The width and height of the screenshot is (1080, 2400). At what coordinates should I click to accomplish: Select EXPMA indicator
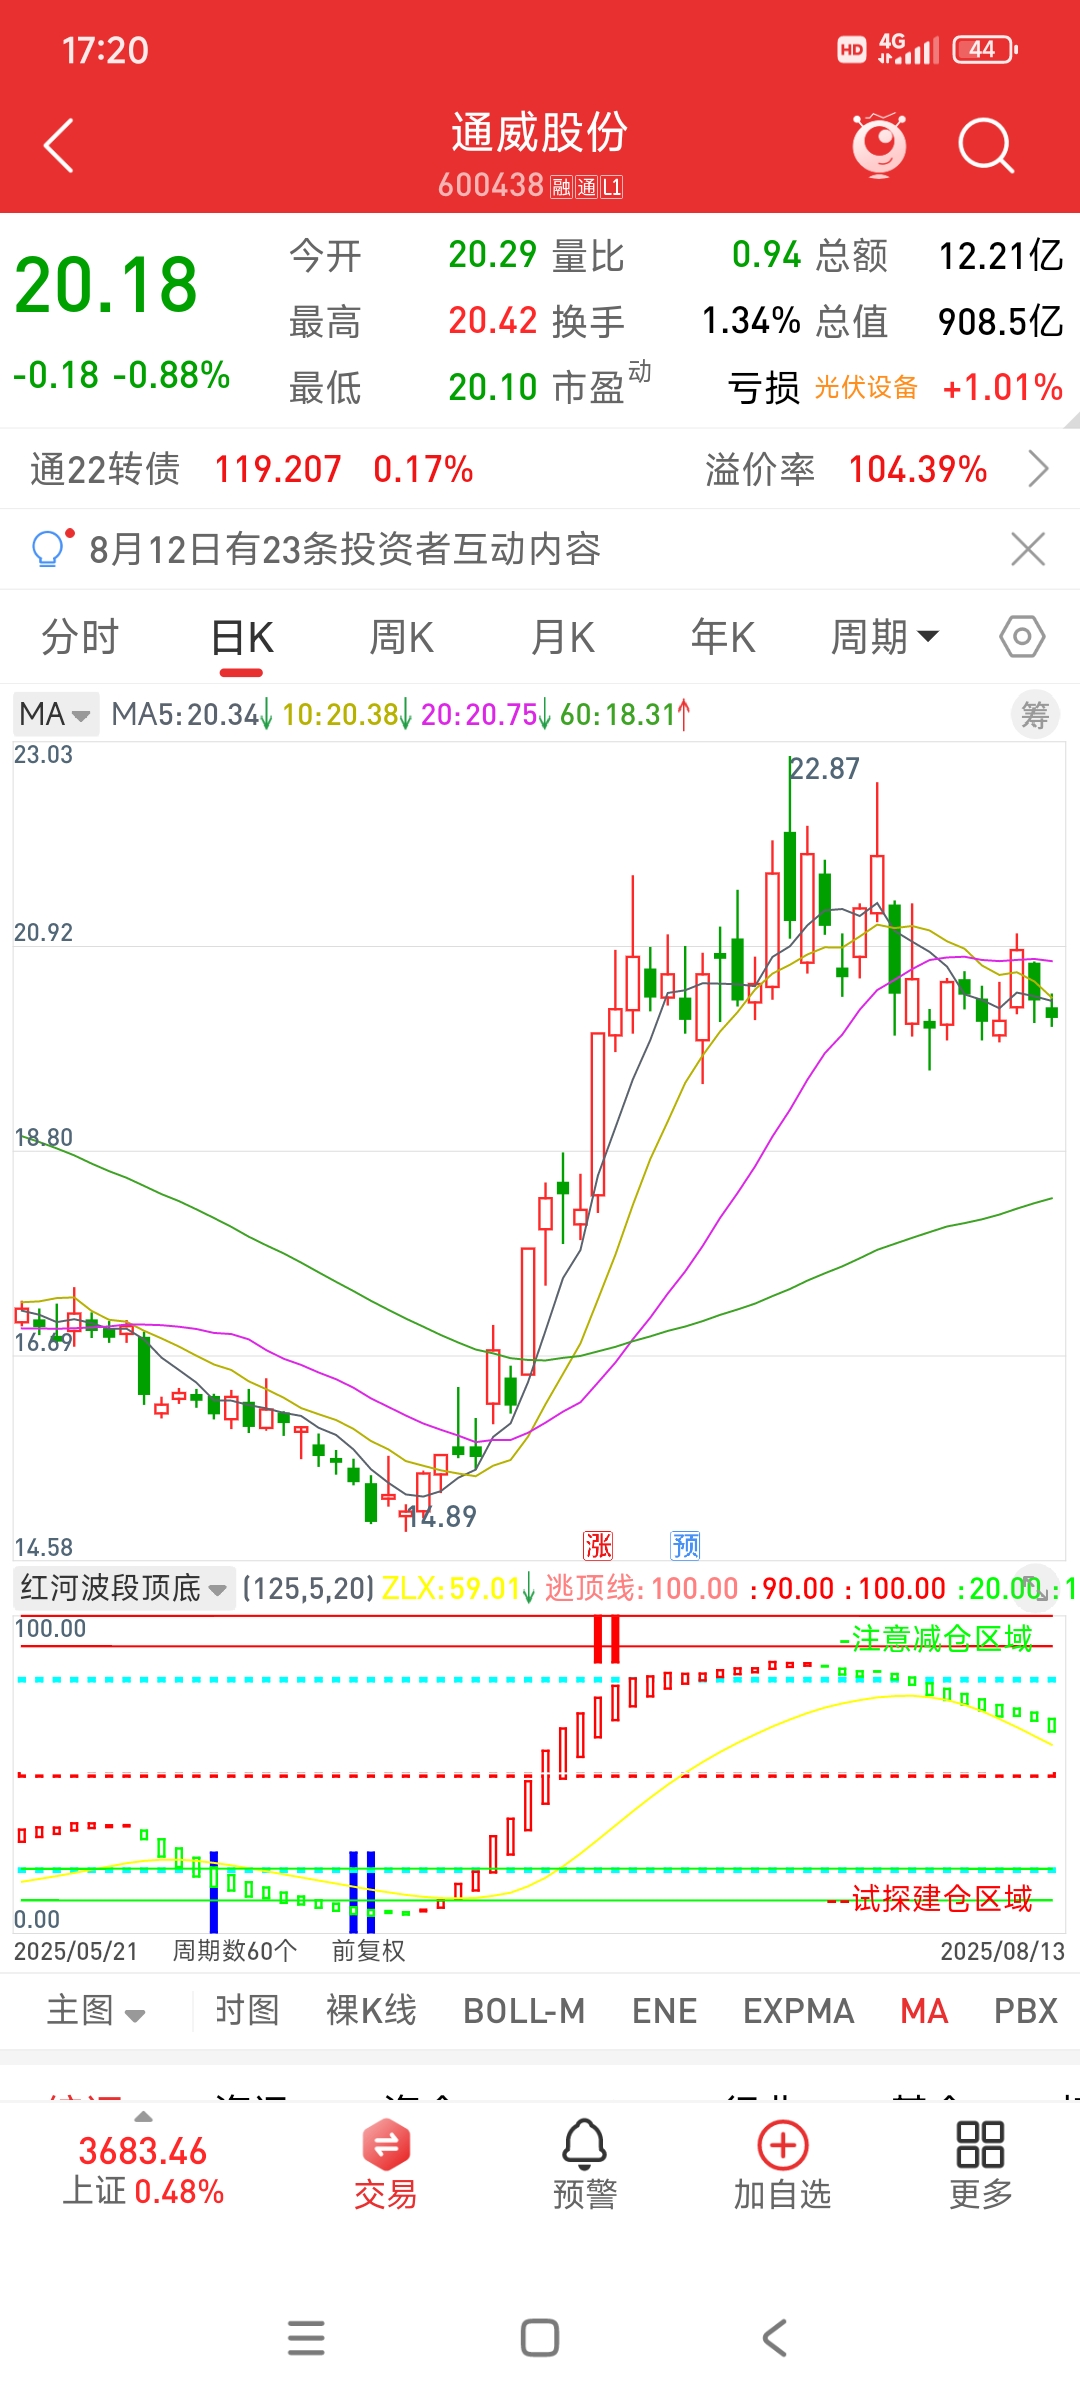(x=799, y=2011)
